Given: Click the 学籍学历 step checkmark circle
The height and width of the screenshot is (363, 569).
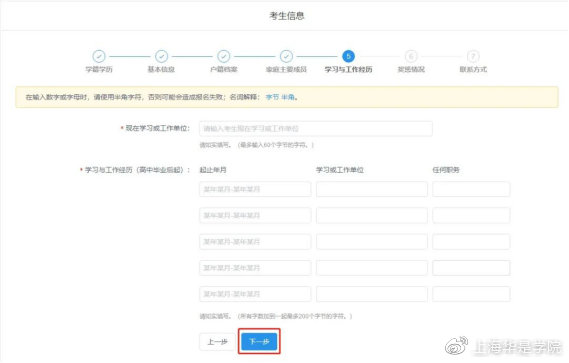Looking at the screenshot, I should coord(99,56).
